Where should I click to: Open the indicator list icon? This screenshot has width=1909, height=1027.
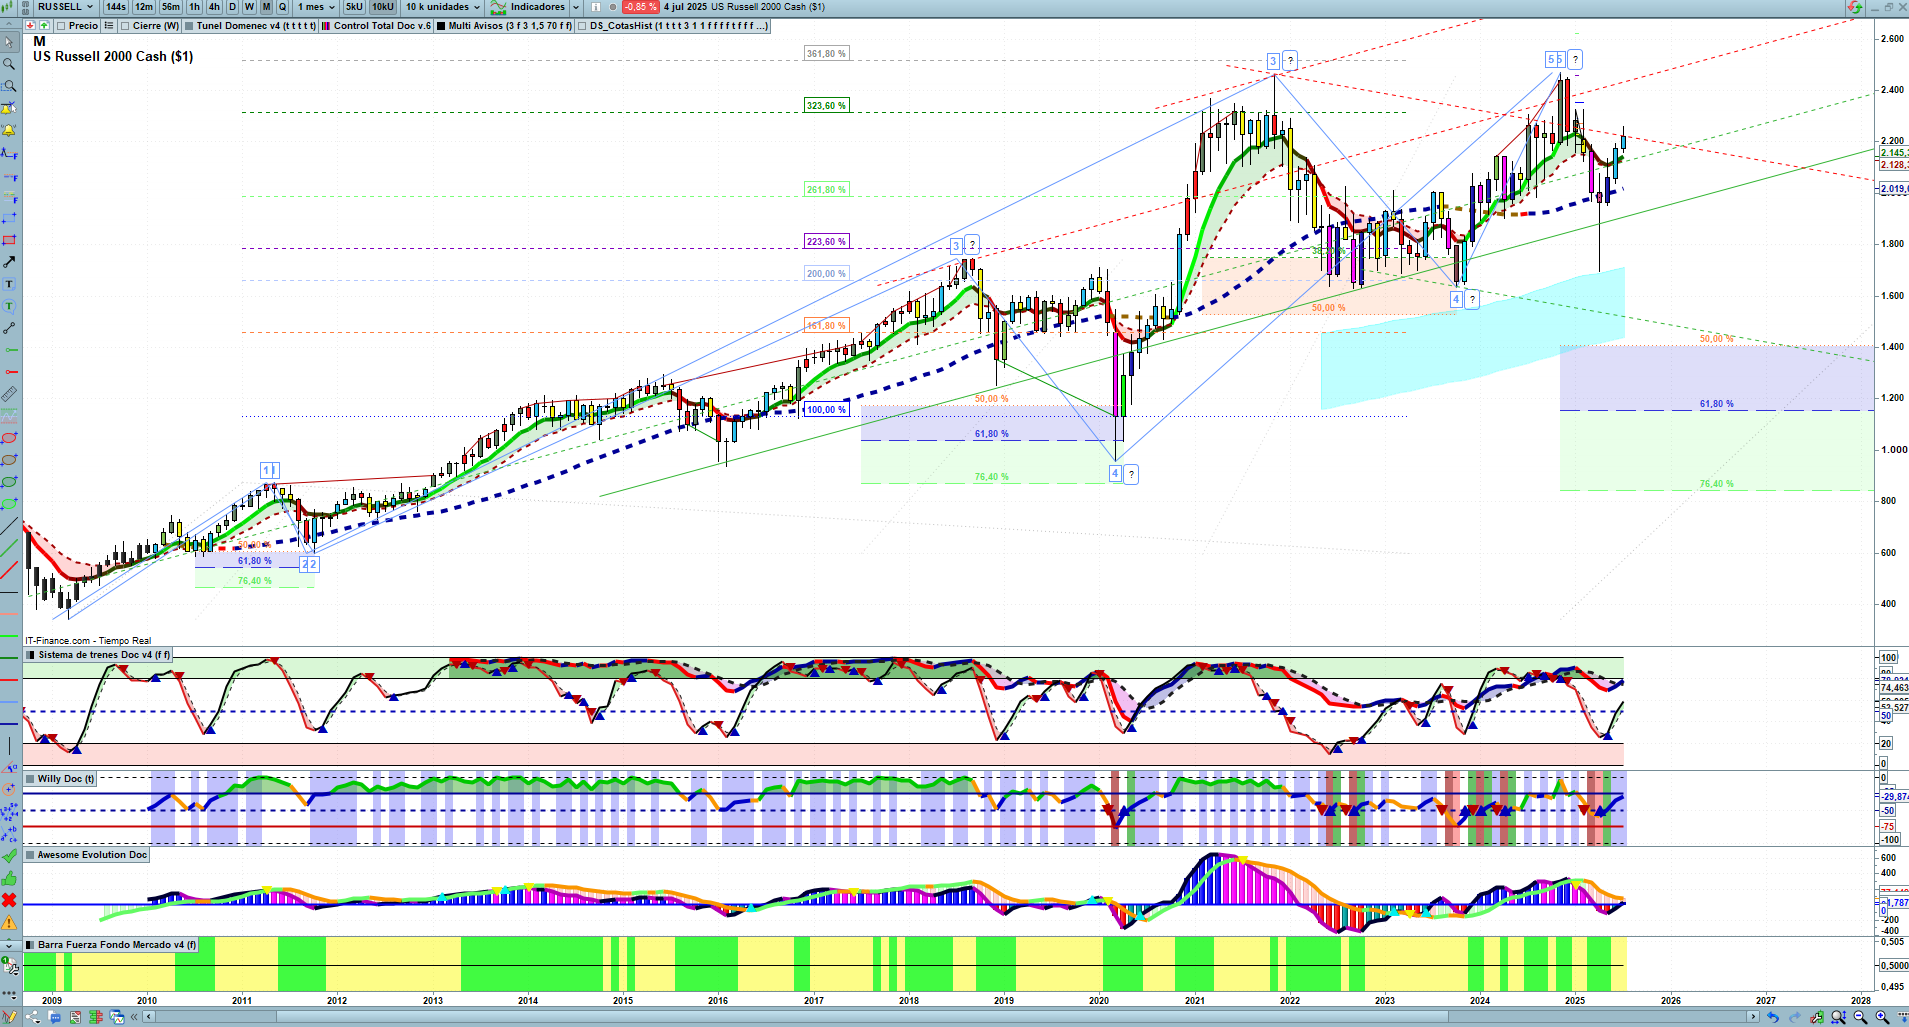[109, 26]
